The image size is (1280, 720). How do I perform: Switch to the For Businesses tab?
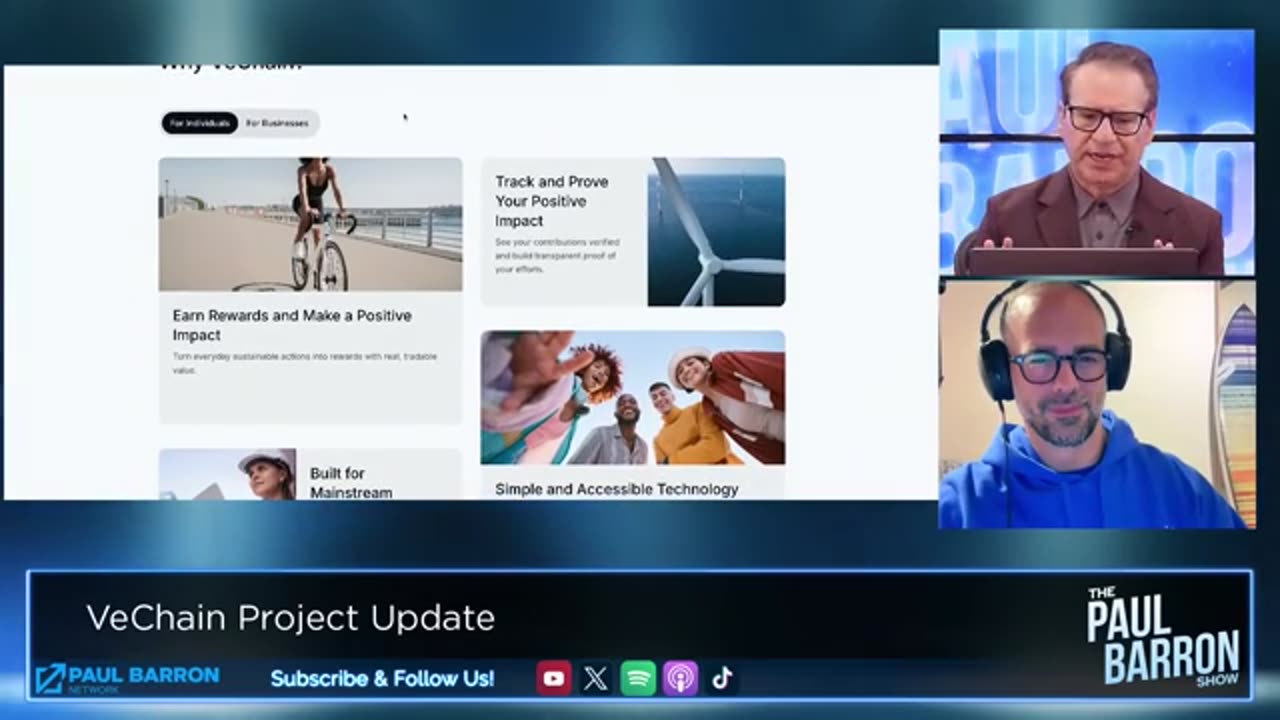278,123
